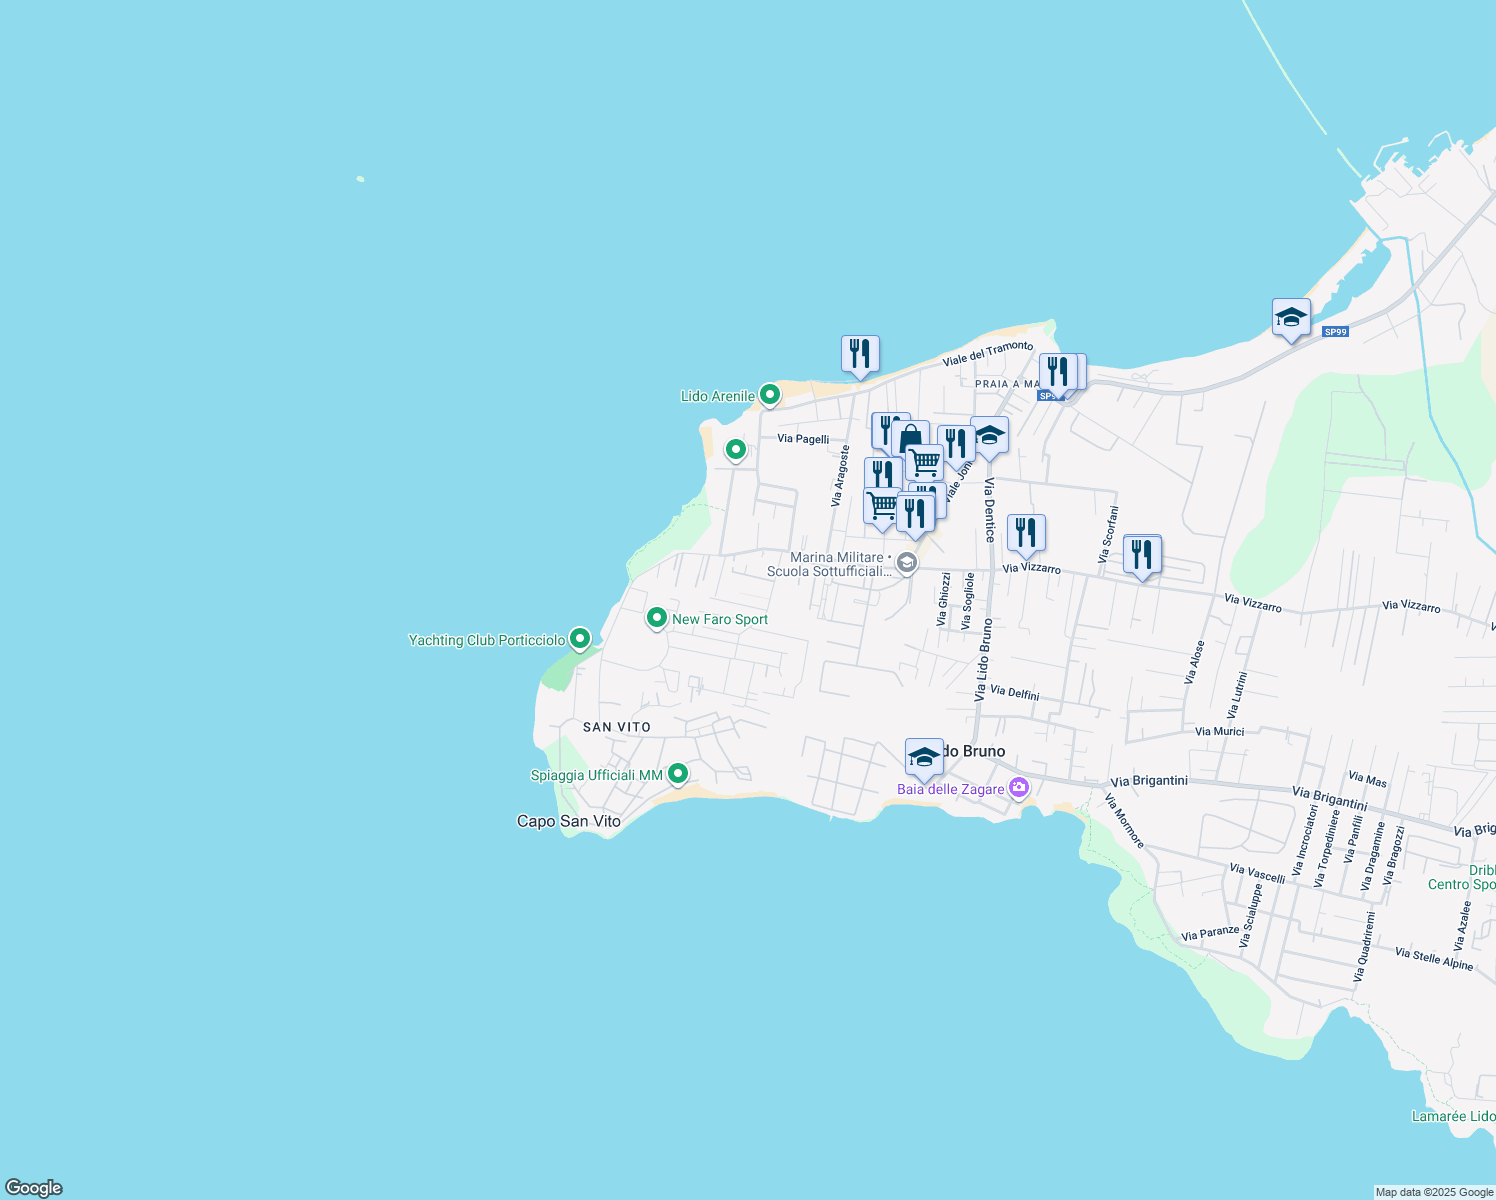The height and width of the screenshot is (1200, 1496).
Task: Click 'Via Delfini' street label
Action: pos(1015,693)
